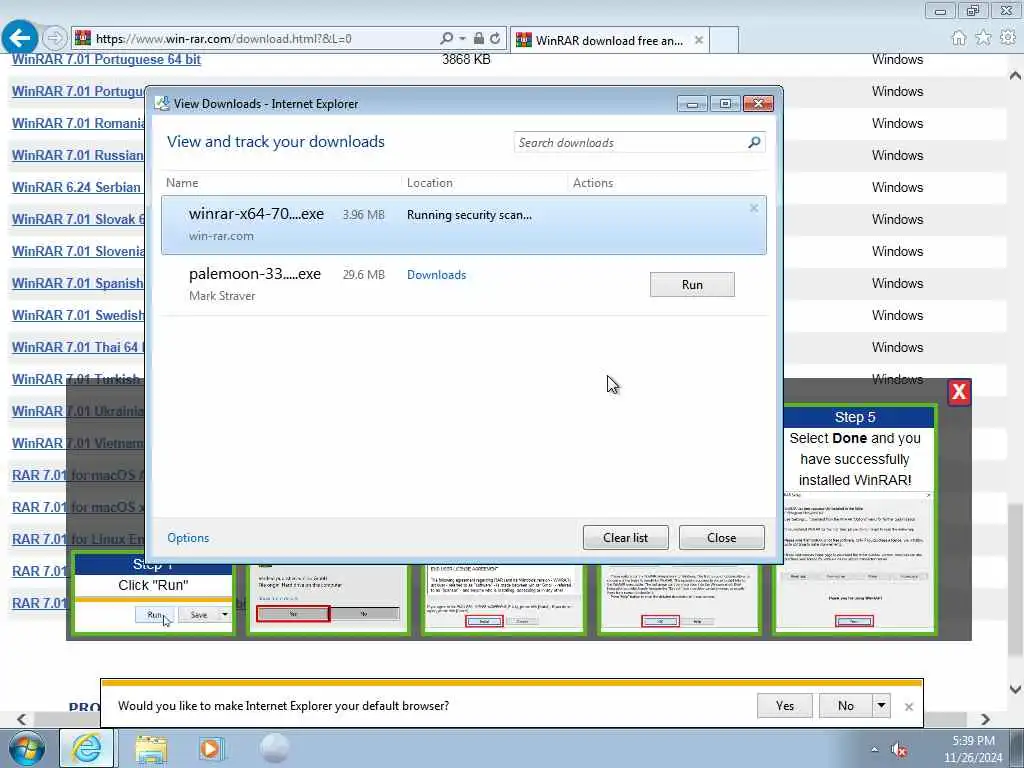Click Actions column header

593,183
